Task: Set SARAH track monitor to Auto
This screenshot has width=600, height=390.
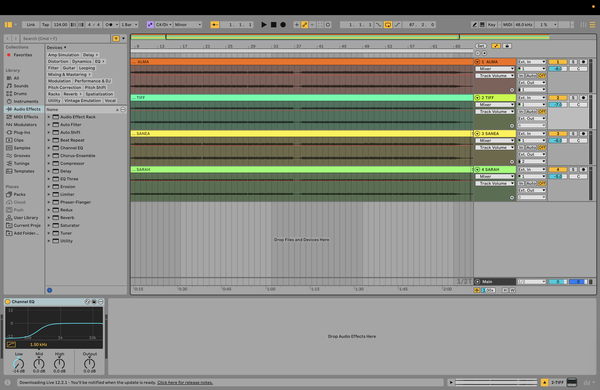Action: coord(531,183)
